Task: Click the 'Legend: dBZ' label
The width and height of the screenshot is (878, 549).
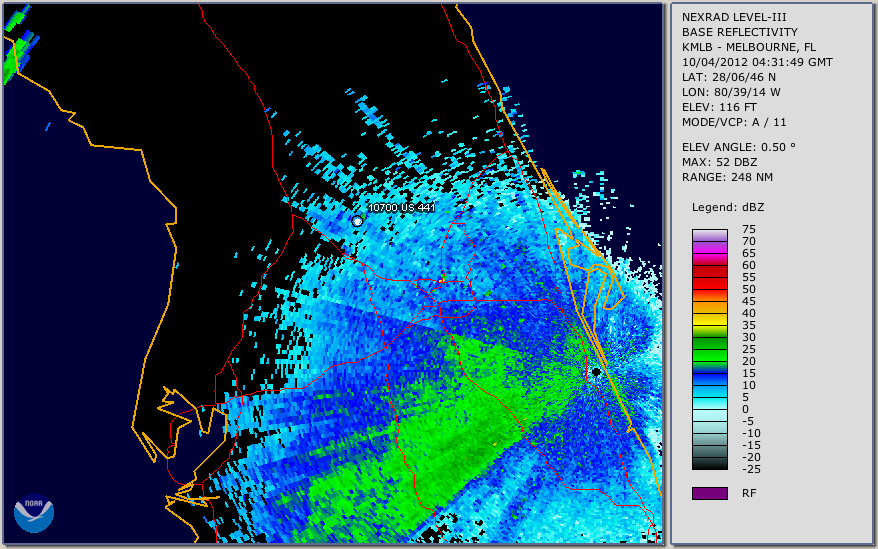Action: coord(728,207)
